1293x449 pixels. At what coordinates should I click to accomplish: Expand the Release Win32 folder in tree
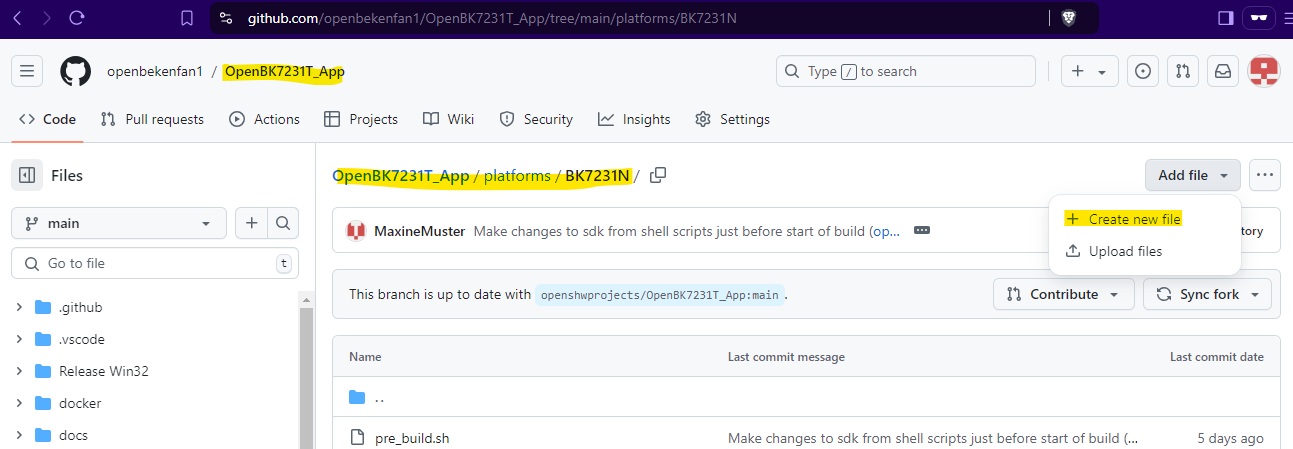point(19,371)
